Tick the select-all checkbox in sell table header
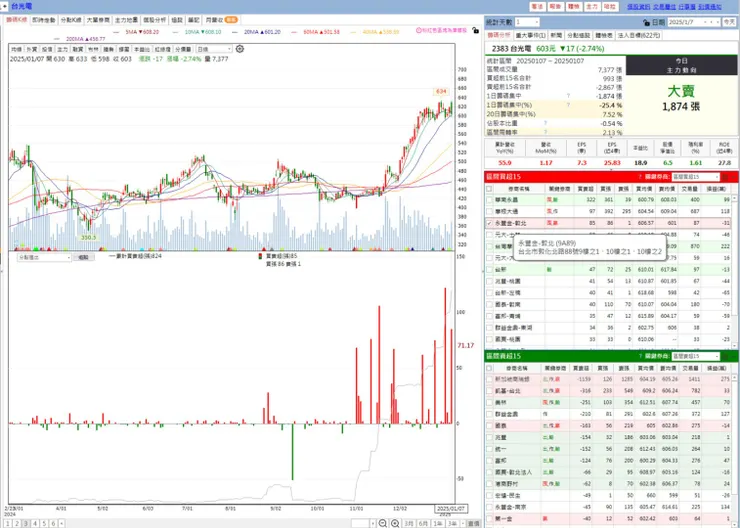The height and width of the screenshot is (528, 740). coord(489,368)
